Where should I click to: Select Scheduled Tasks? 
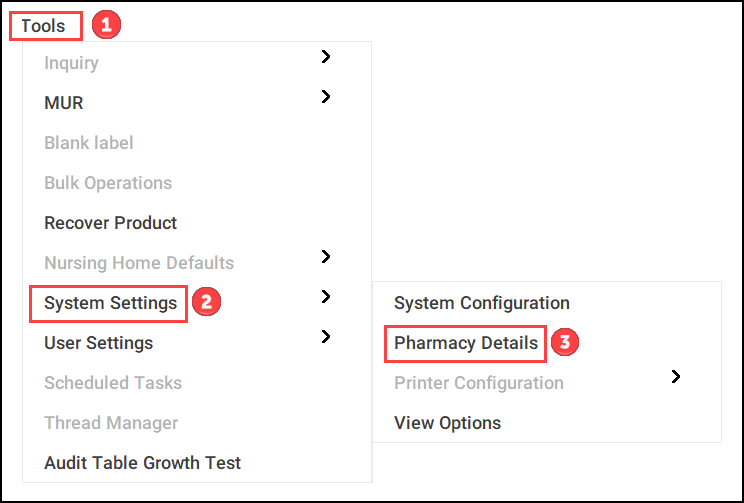113,383
